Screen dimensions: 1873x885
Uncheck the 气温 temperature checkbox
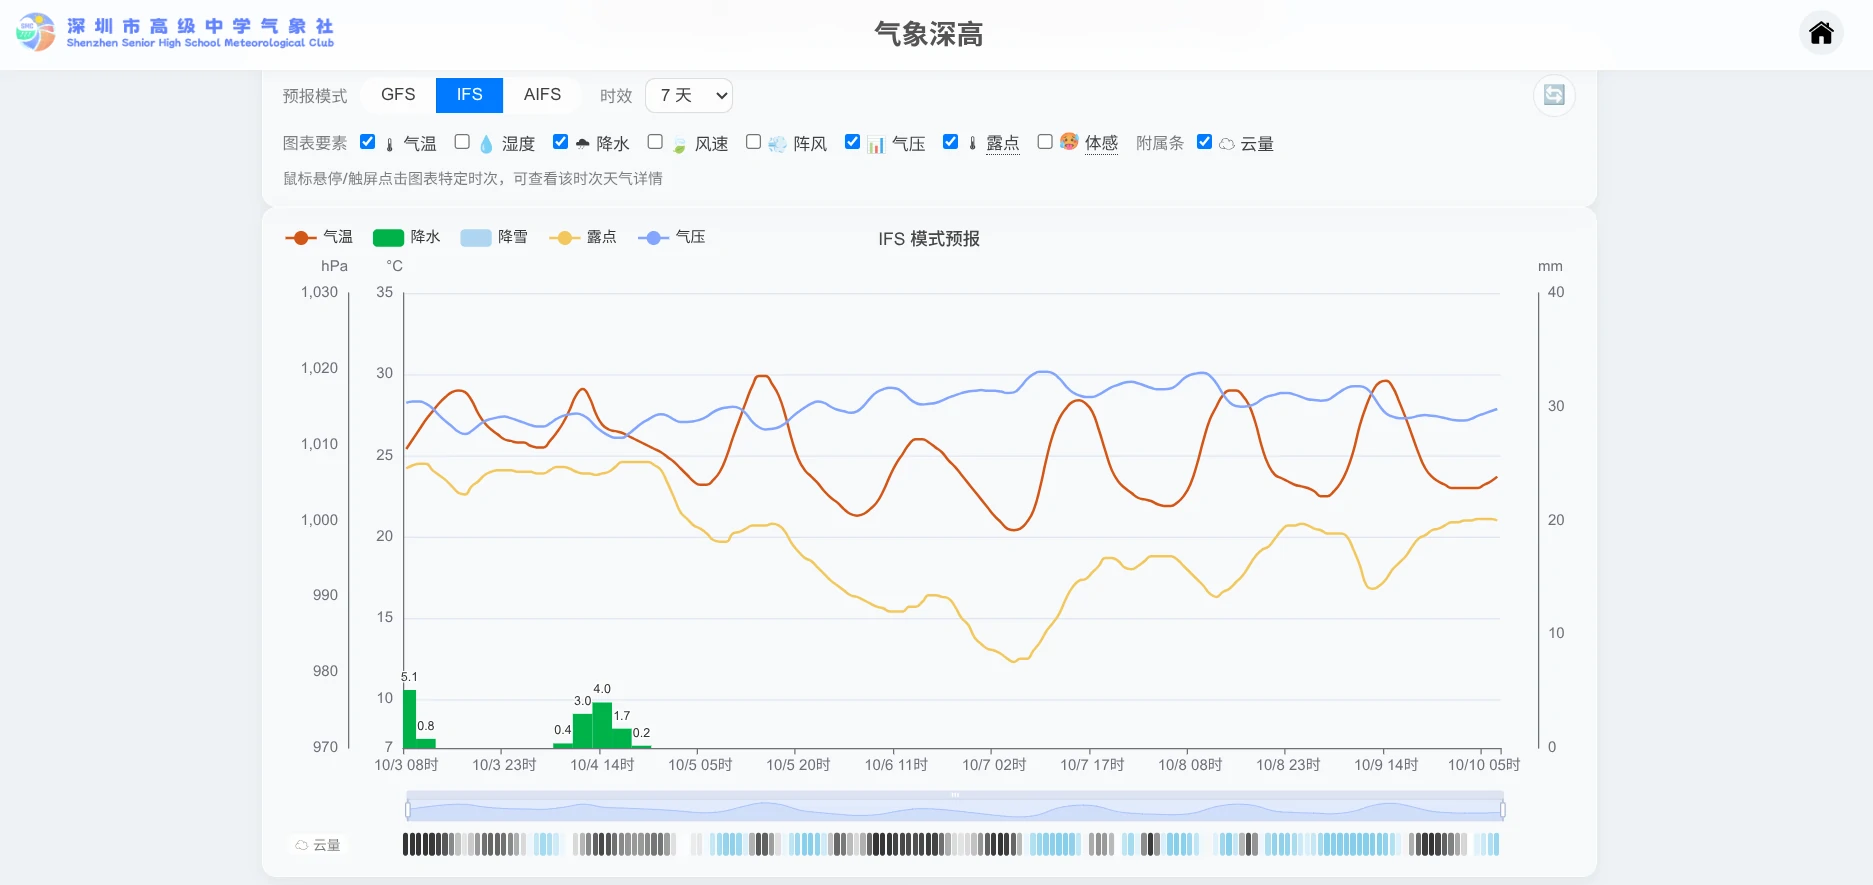(x=367, y=142)
